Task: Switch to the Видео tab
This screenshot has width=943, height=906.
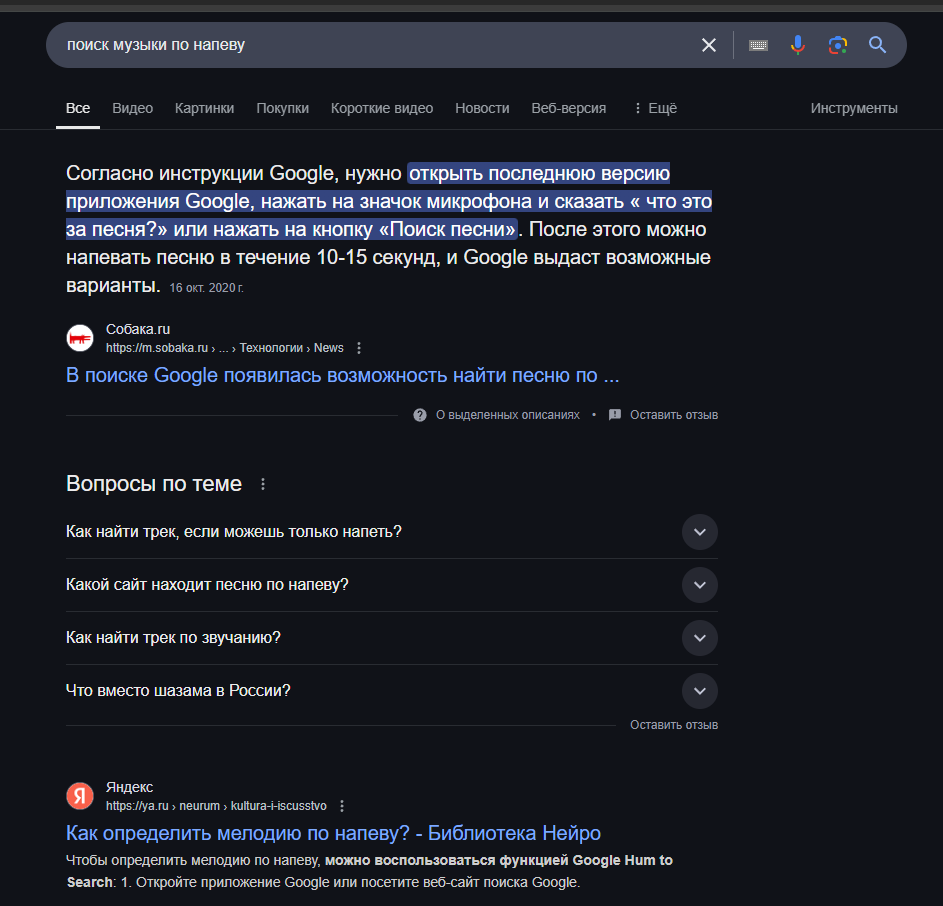Action: click(x=132, y=108)
